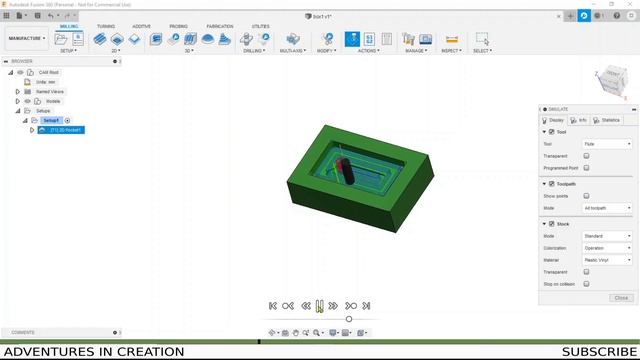Enable Stop on collision checkbox
The height and width of the screenshot is (360, 640).
tap(587, 284)
